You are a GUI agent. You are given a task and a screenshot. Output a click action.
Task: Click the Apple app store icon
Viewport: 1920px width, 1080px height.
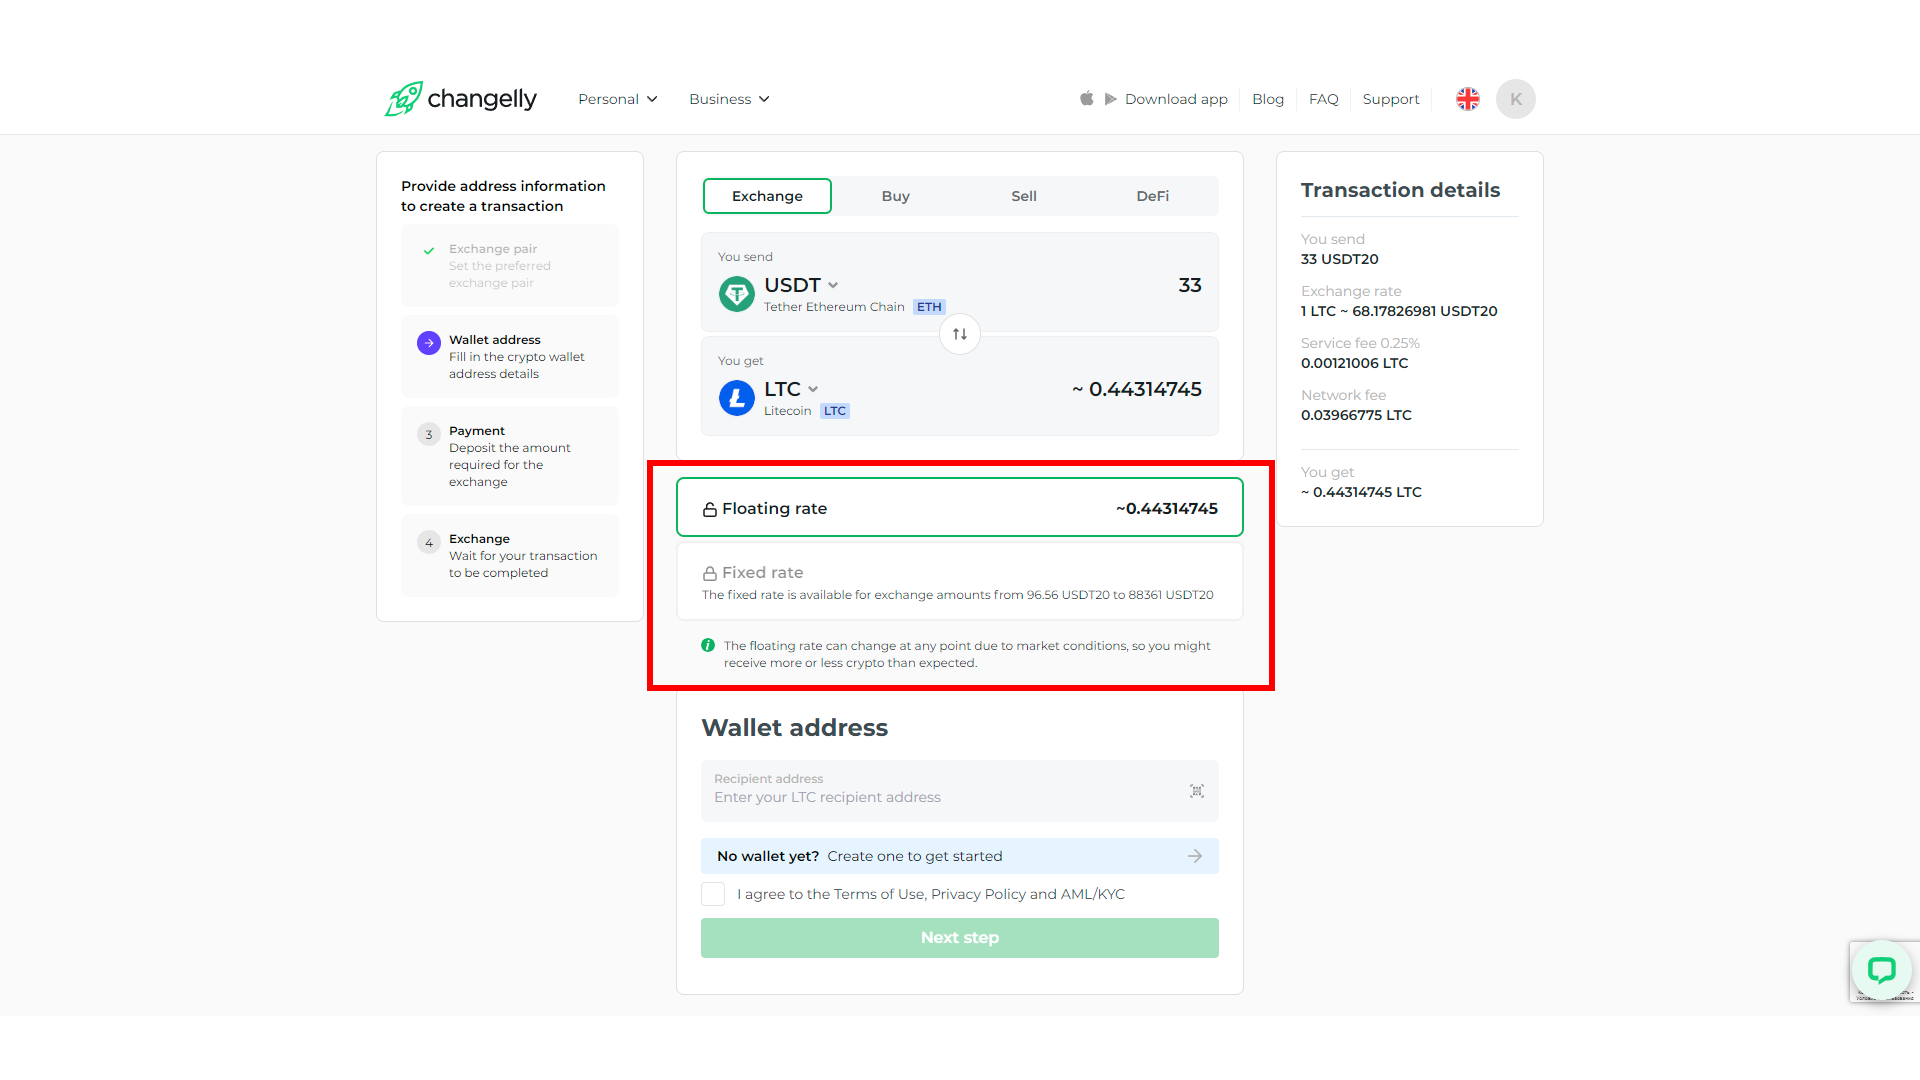click(x=1087, y=98)
